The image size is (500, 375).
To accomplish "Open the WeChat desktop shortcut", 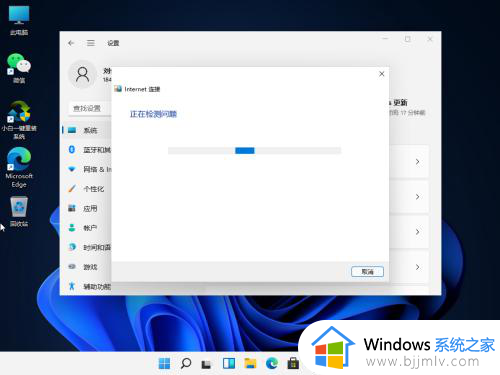I will tap(19, 68).
